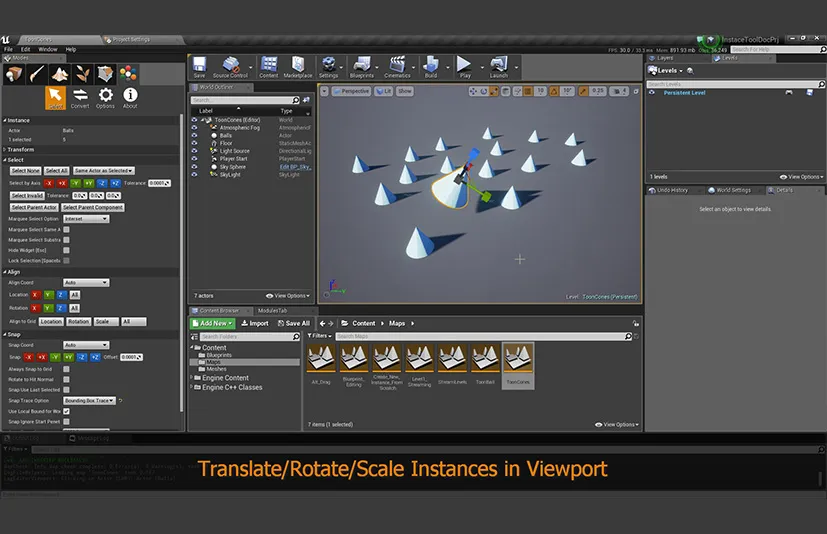Switch to Paint mode brush icon
The height and width of the screenshot is (534, 827).
[37, 74]
